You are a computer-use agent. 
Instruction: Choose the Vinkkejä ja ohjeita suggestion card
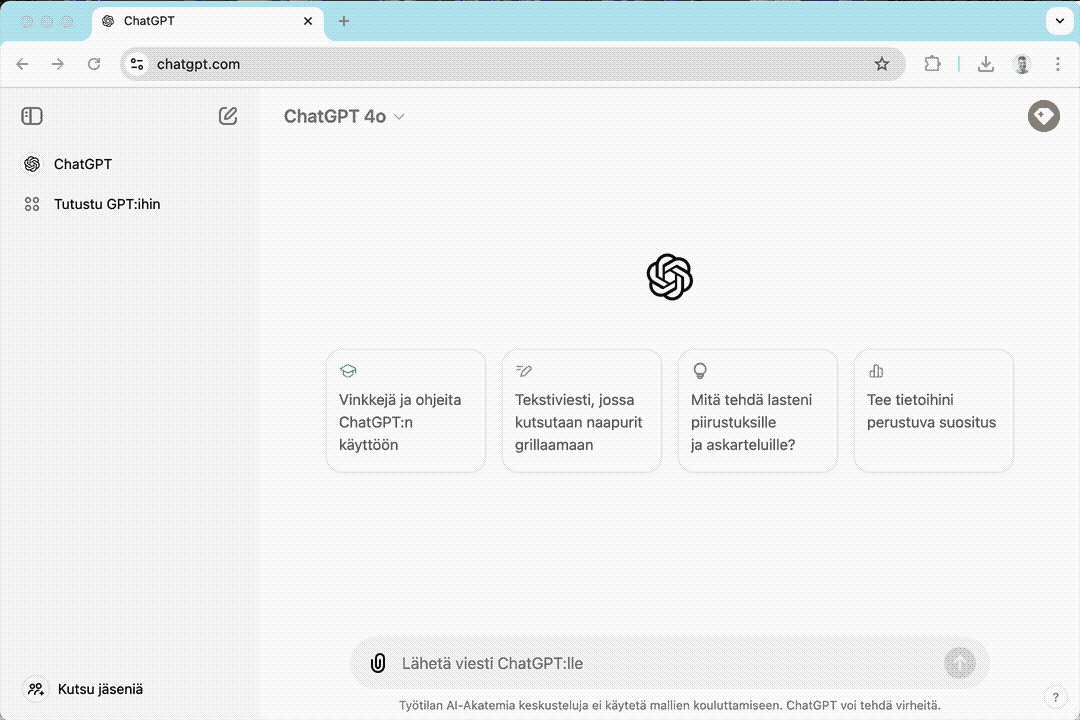click(x=405, y=410)
